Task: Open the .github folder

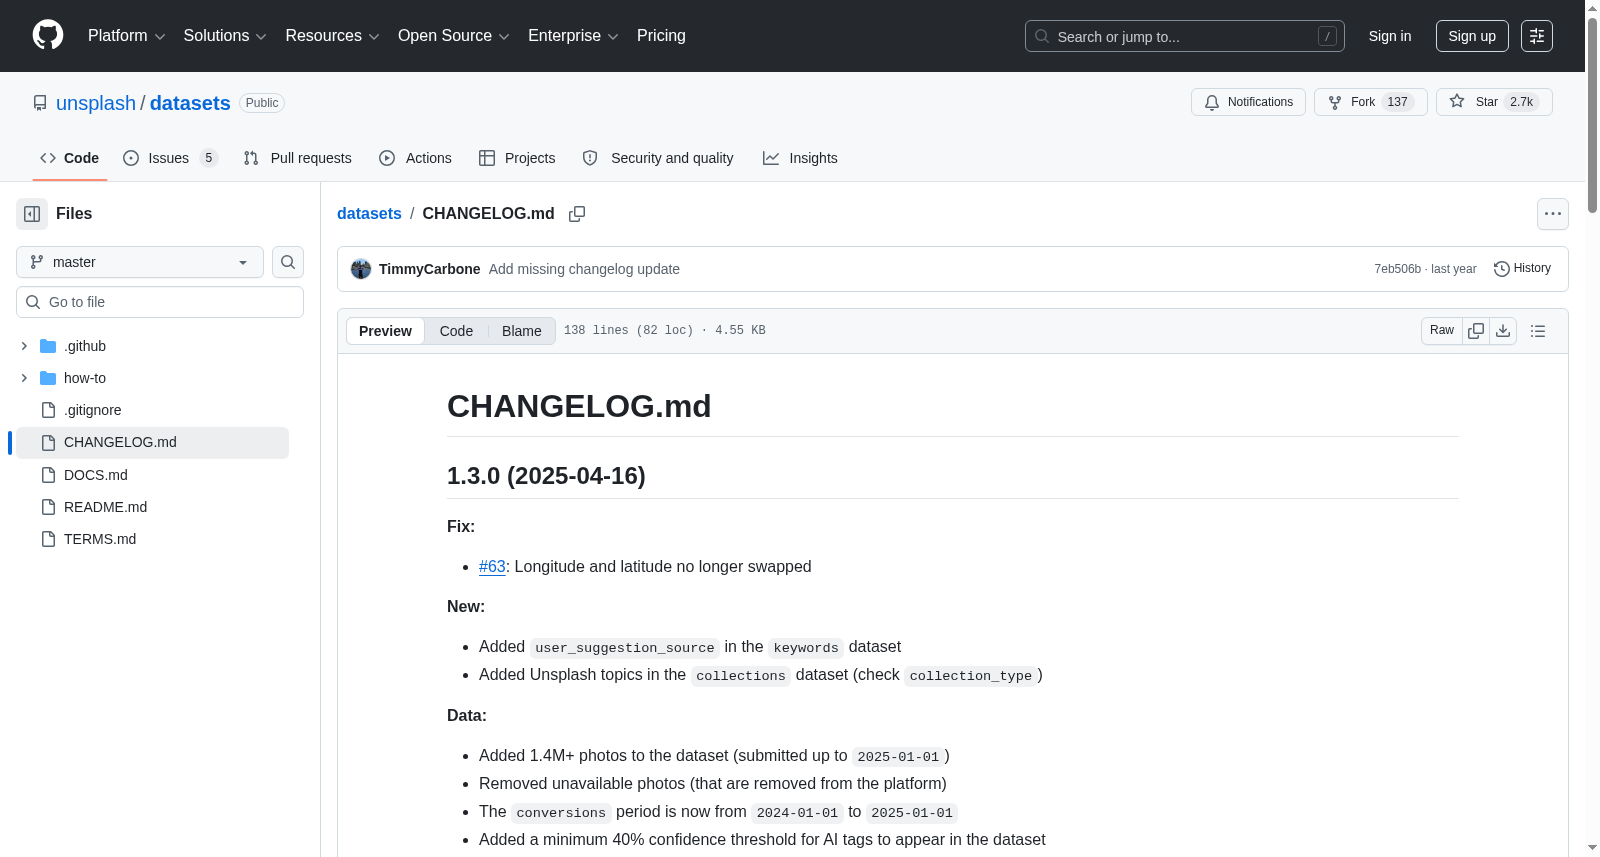Action: point(85,346)
